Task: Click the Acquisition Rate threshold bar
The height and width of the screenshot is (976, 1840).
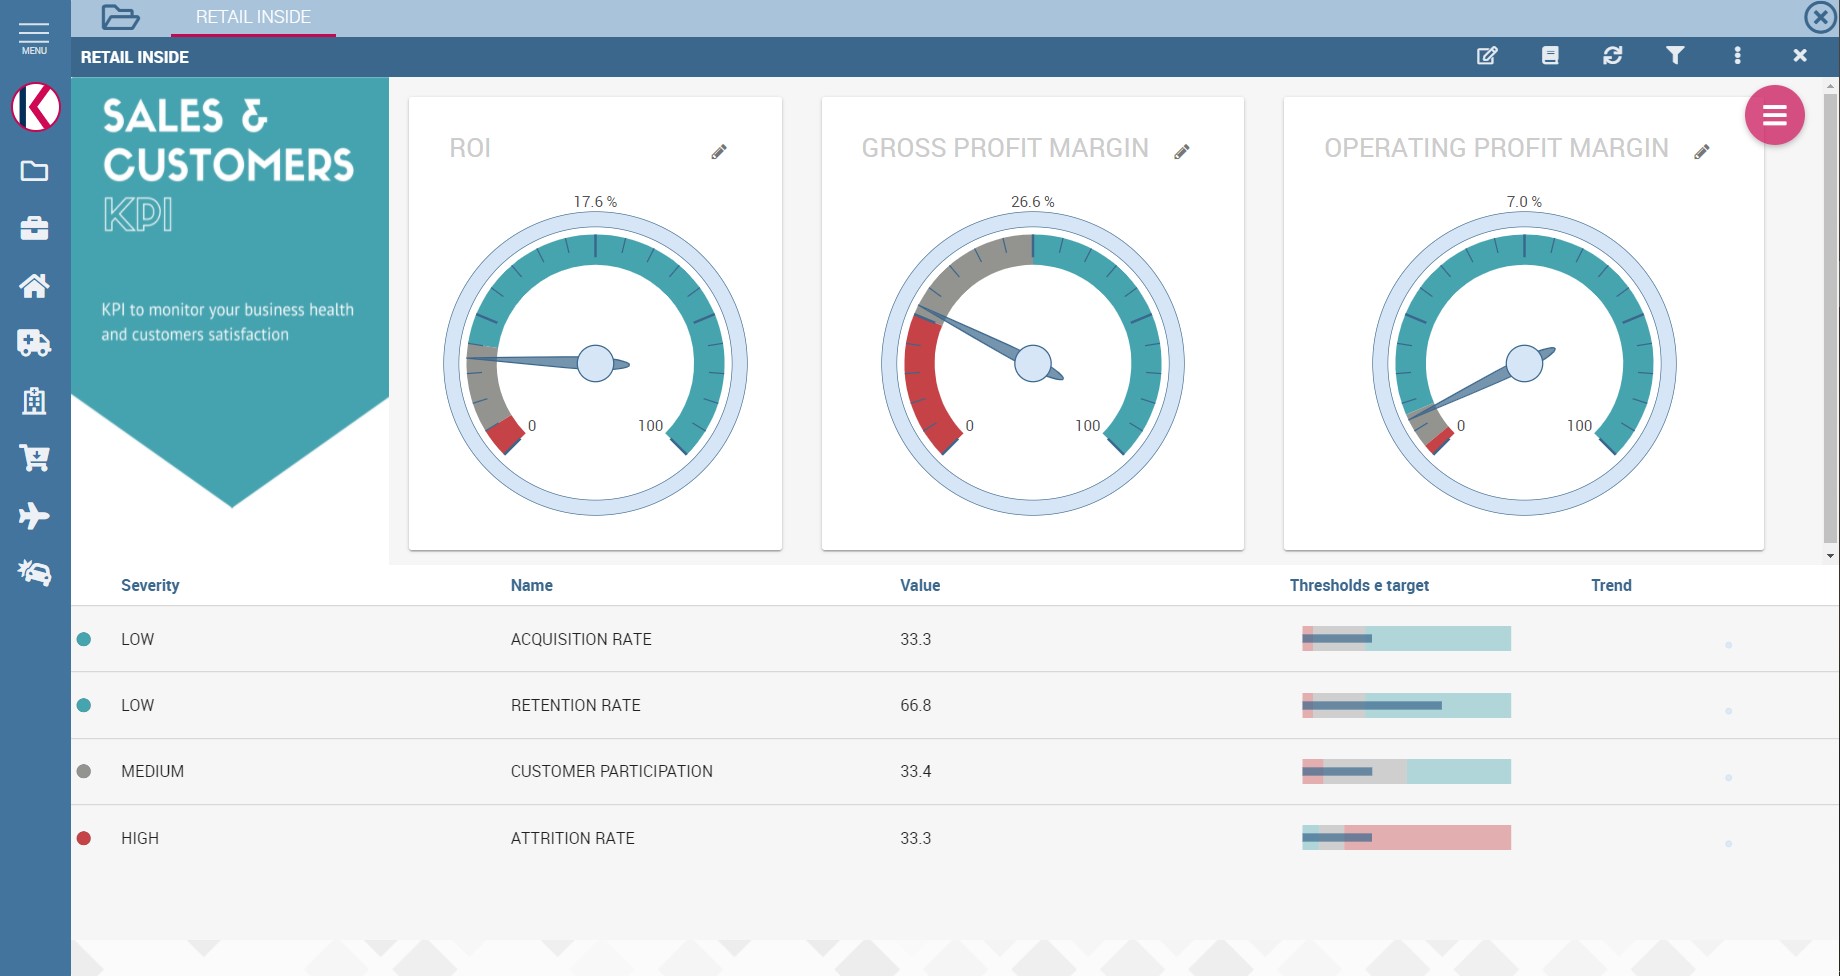Action: (1406, 638)
